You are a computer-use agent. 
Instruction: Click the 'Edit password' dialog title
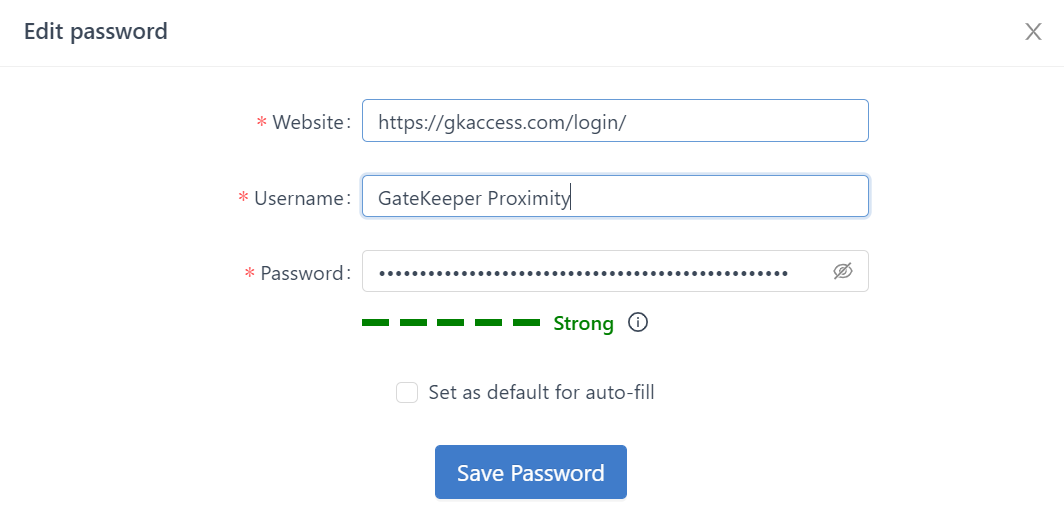(x=96, y=32)
